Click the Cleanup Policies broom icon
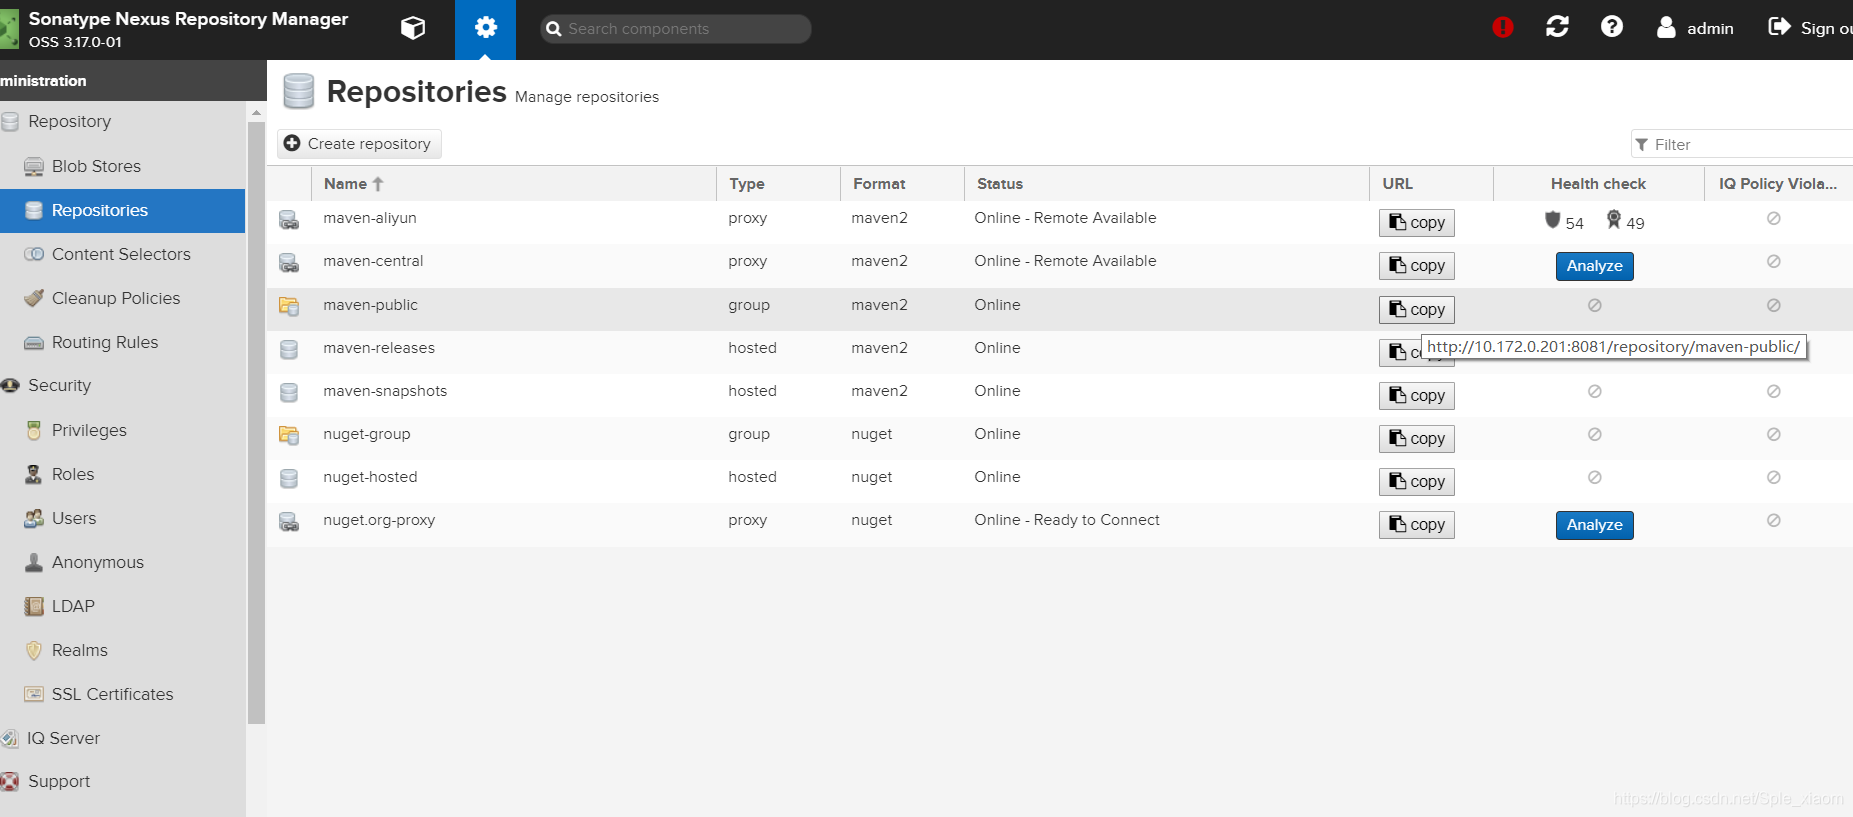 [x=34, y=298]
